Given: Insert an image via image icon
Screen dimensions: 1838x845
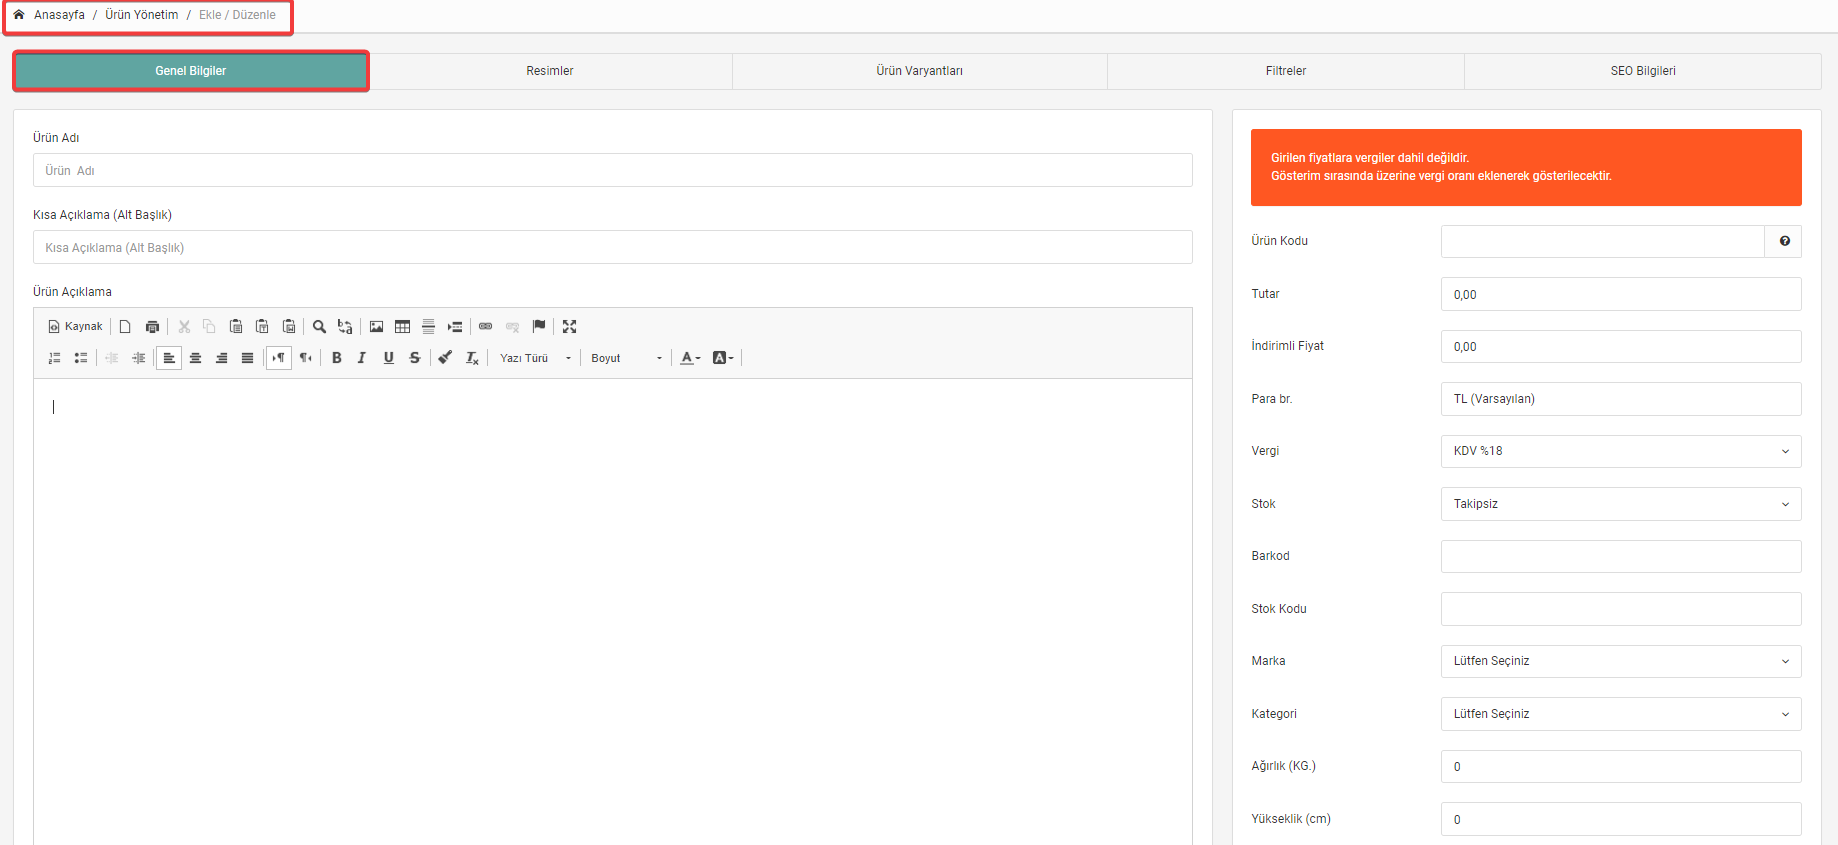Looking at the screenshot, I should point(376,327).
